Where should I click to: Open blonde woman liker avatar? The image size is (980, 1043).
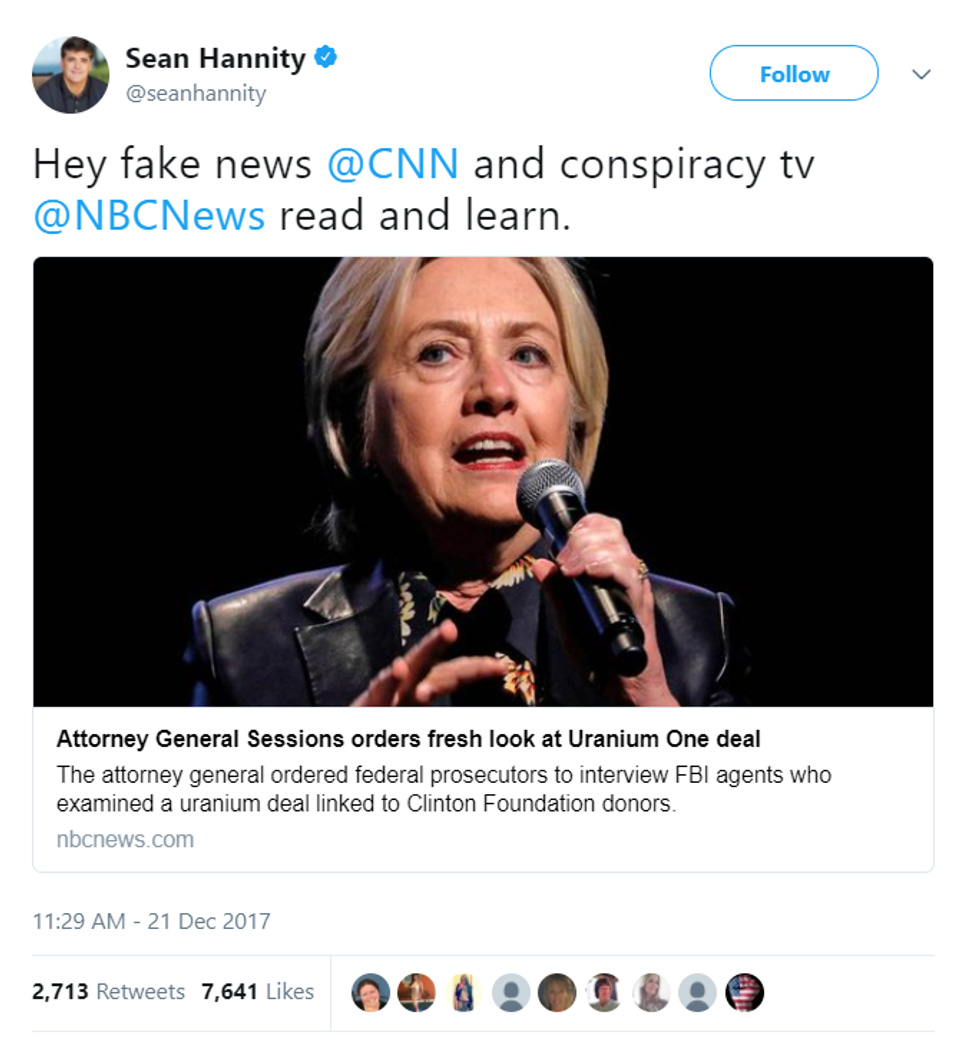click(x=651, y=992)
